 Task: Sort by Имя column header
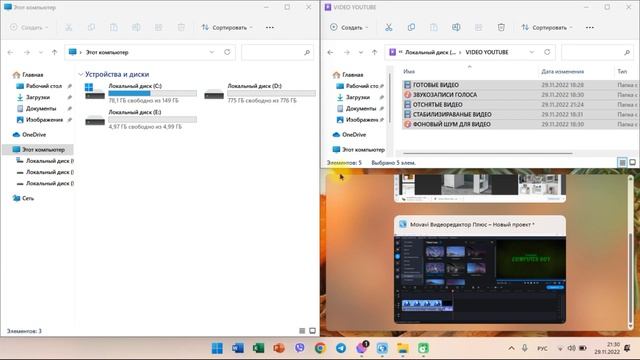tap(409, 71)
